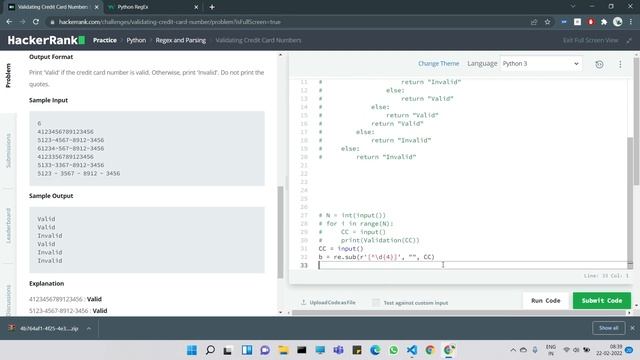Viewport: 640px width, 360px height.
Task: Bookmark this page with the star
Action: pyautogui.click(x=547, y=22)
